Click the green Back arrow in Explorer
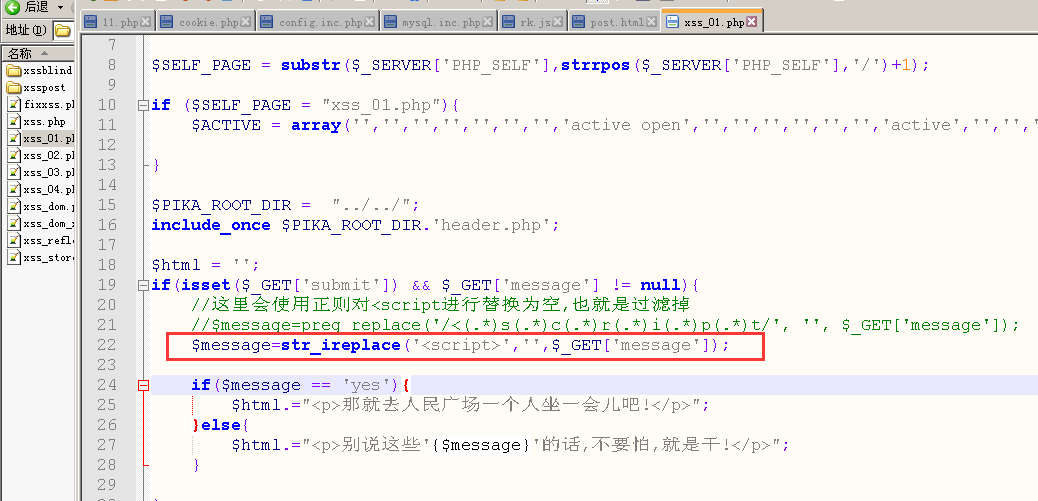The image size is (1038, 501). coord(12,7)
